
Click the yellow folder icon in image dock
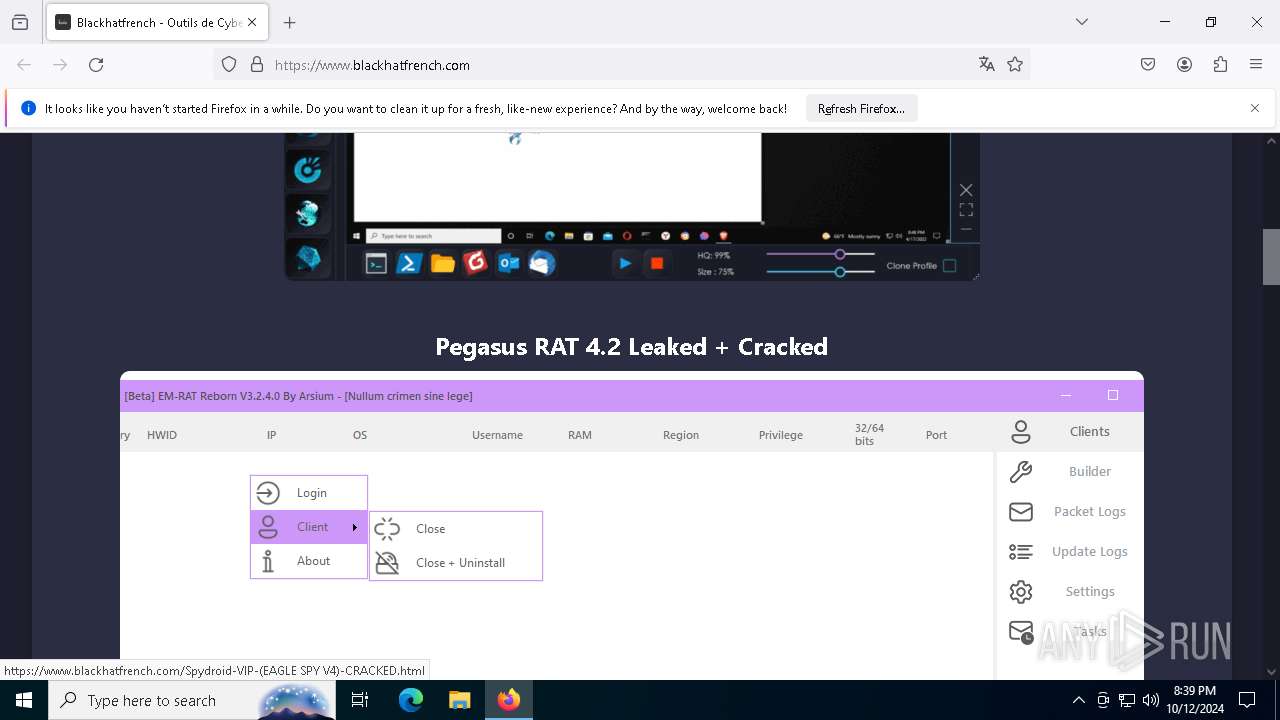tap(442, 264)
